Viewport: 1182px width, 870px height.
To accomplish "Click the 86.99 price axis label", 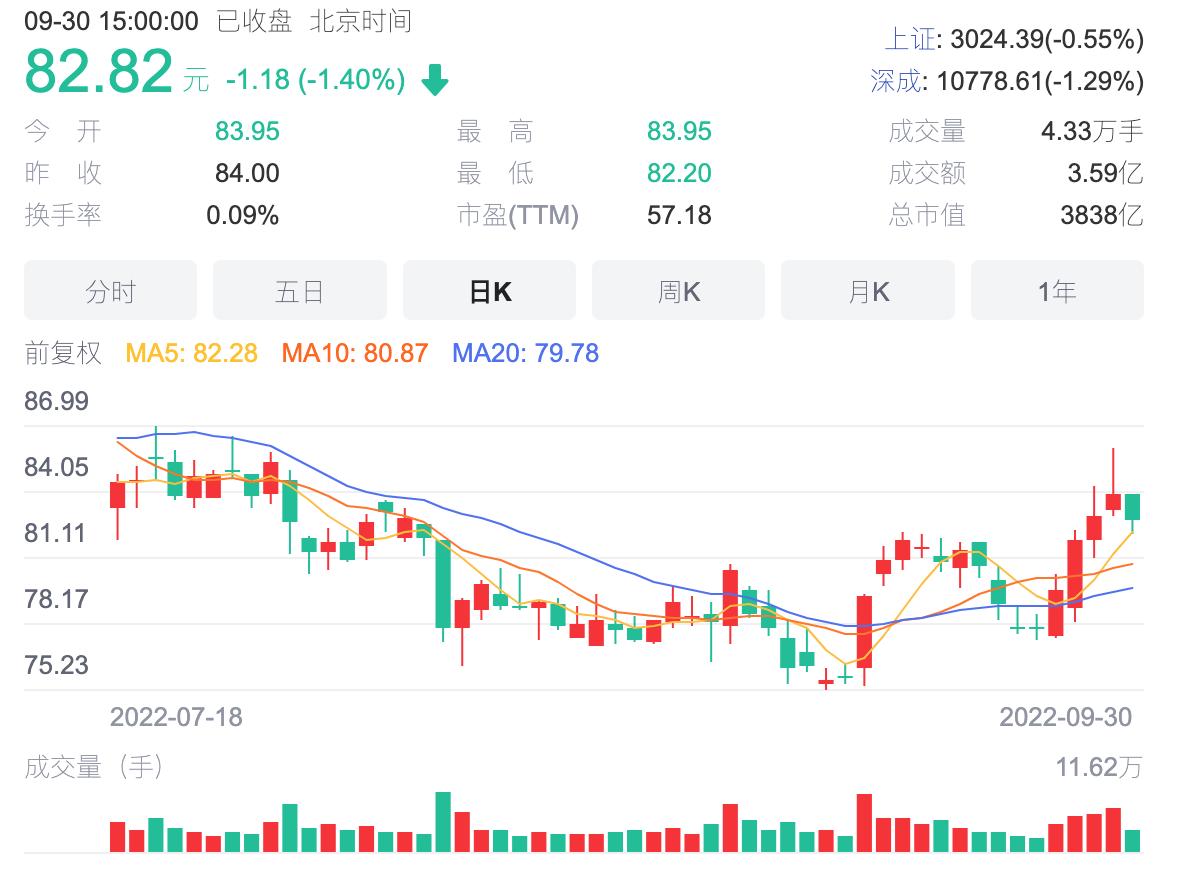I will coord(57,400).
